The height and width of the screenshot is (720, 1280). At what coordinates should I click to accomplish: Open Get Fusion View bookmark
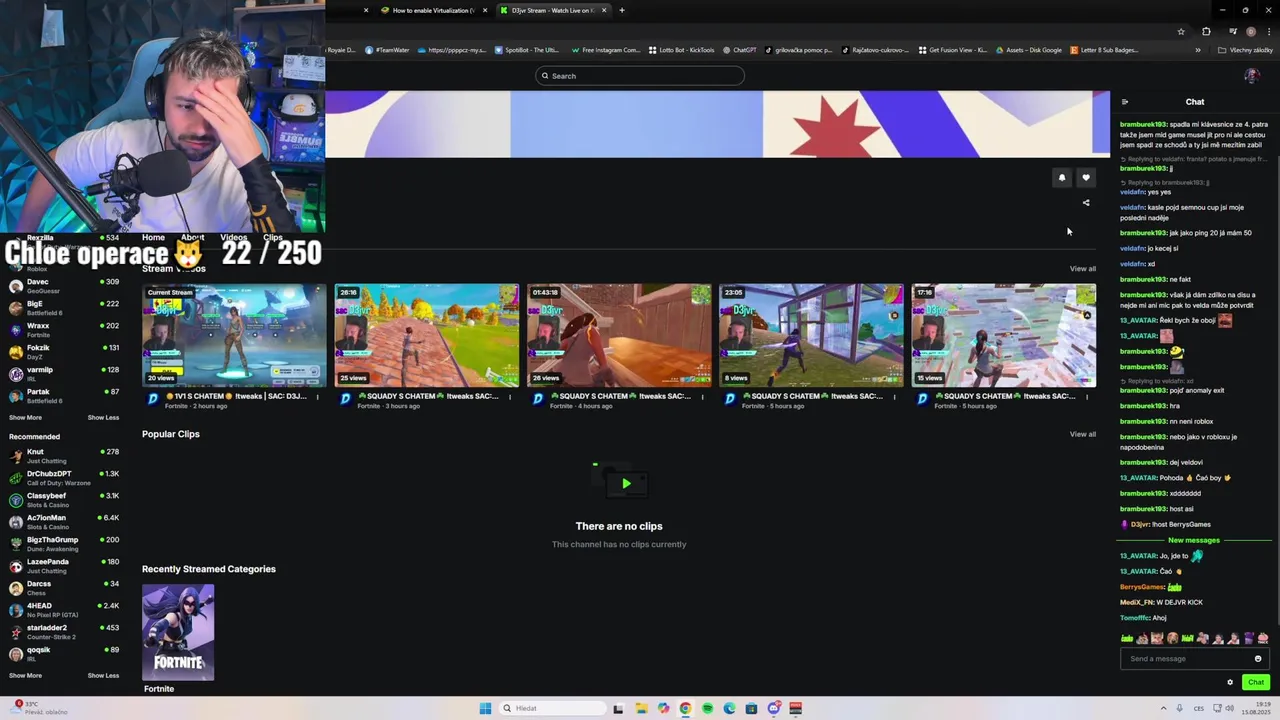953,50
